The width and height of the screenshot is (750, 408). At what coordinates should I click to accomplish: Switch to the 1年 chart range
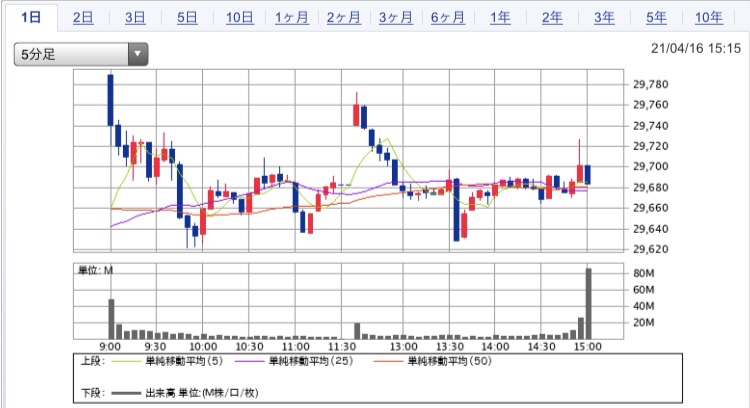(x=500, y=18)
